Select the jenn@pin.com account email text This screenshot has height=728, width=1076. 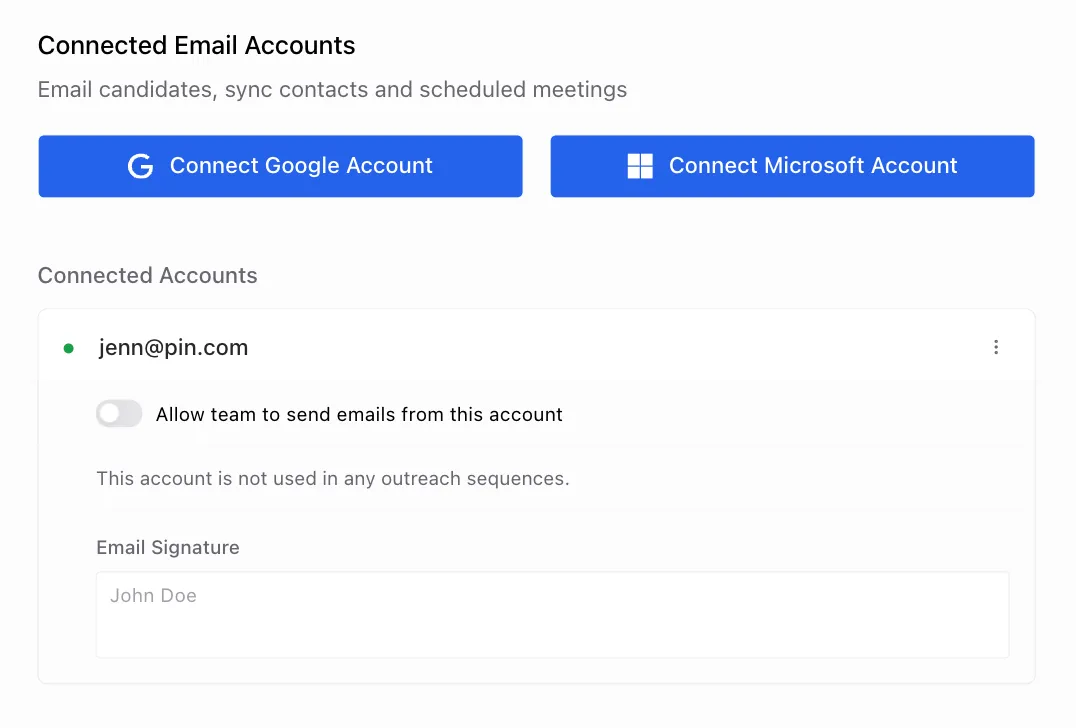click(x=173, y=347)
